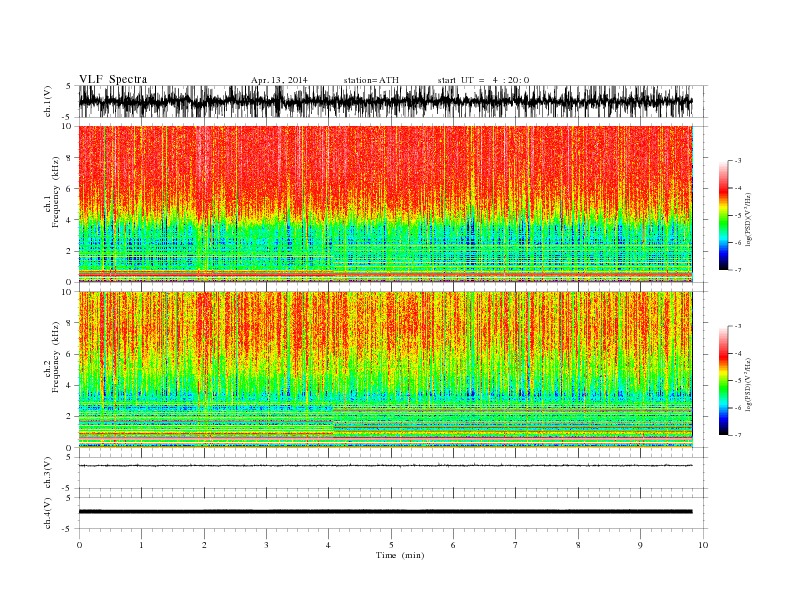792x612 pixels.
Task: Click the "ch.1(V)" waveform axis label
Action: pos(48,101)
